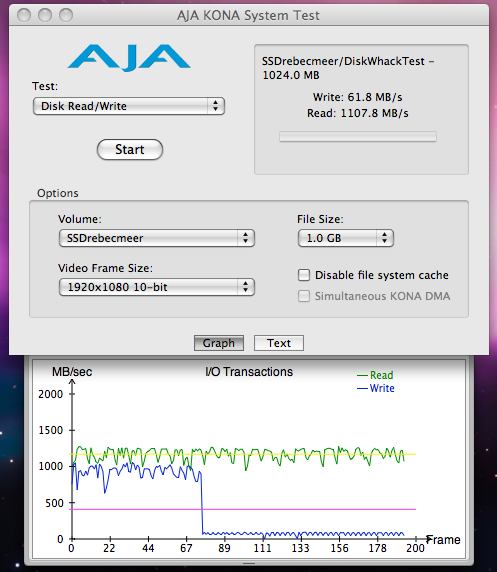Click the green Read legend entry

[375, 375]
